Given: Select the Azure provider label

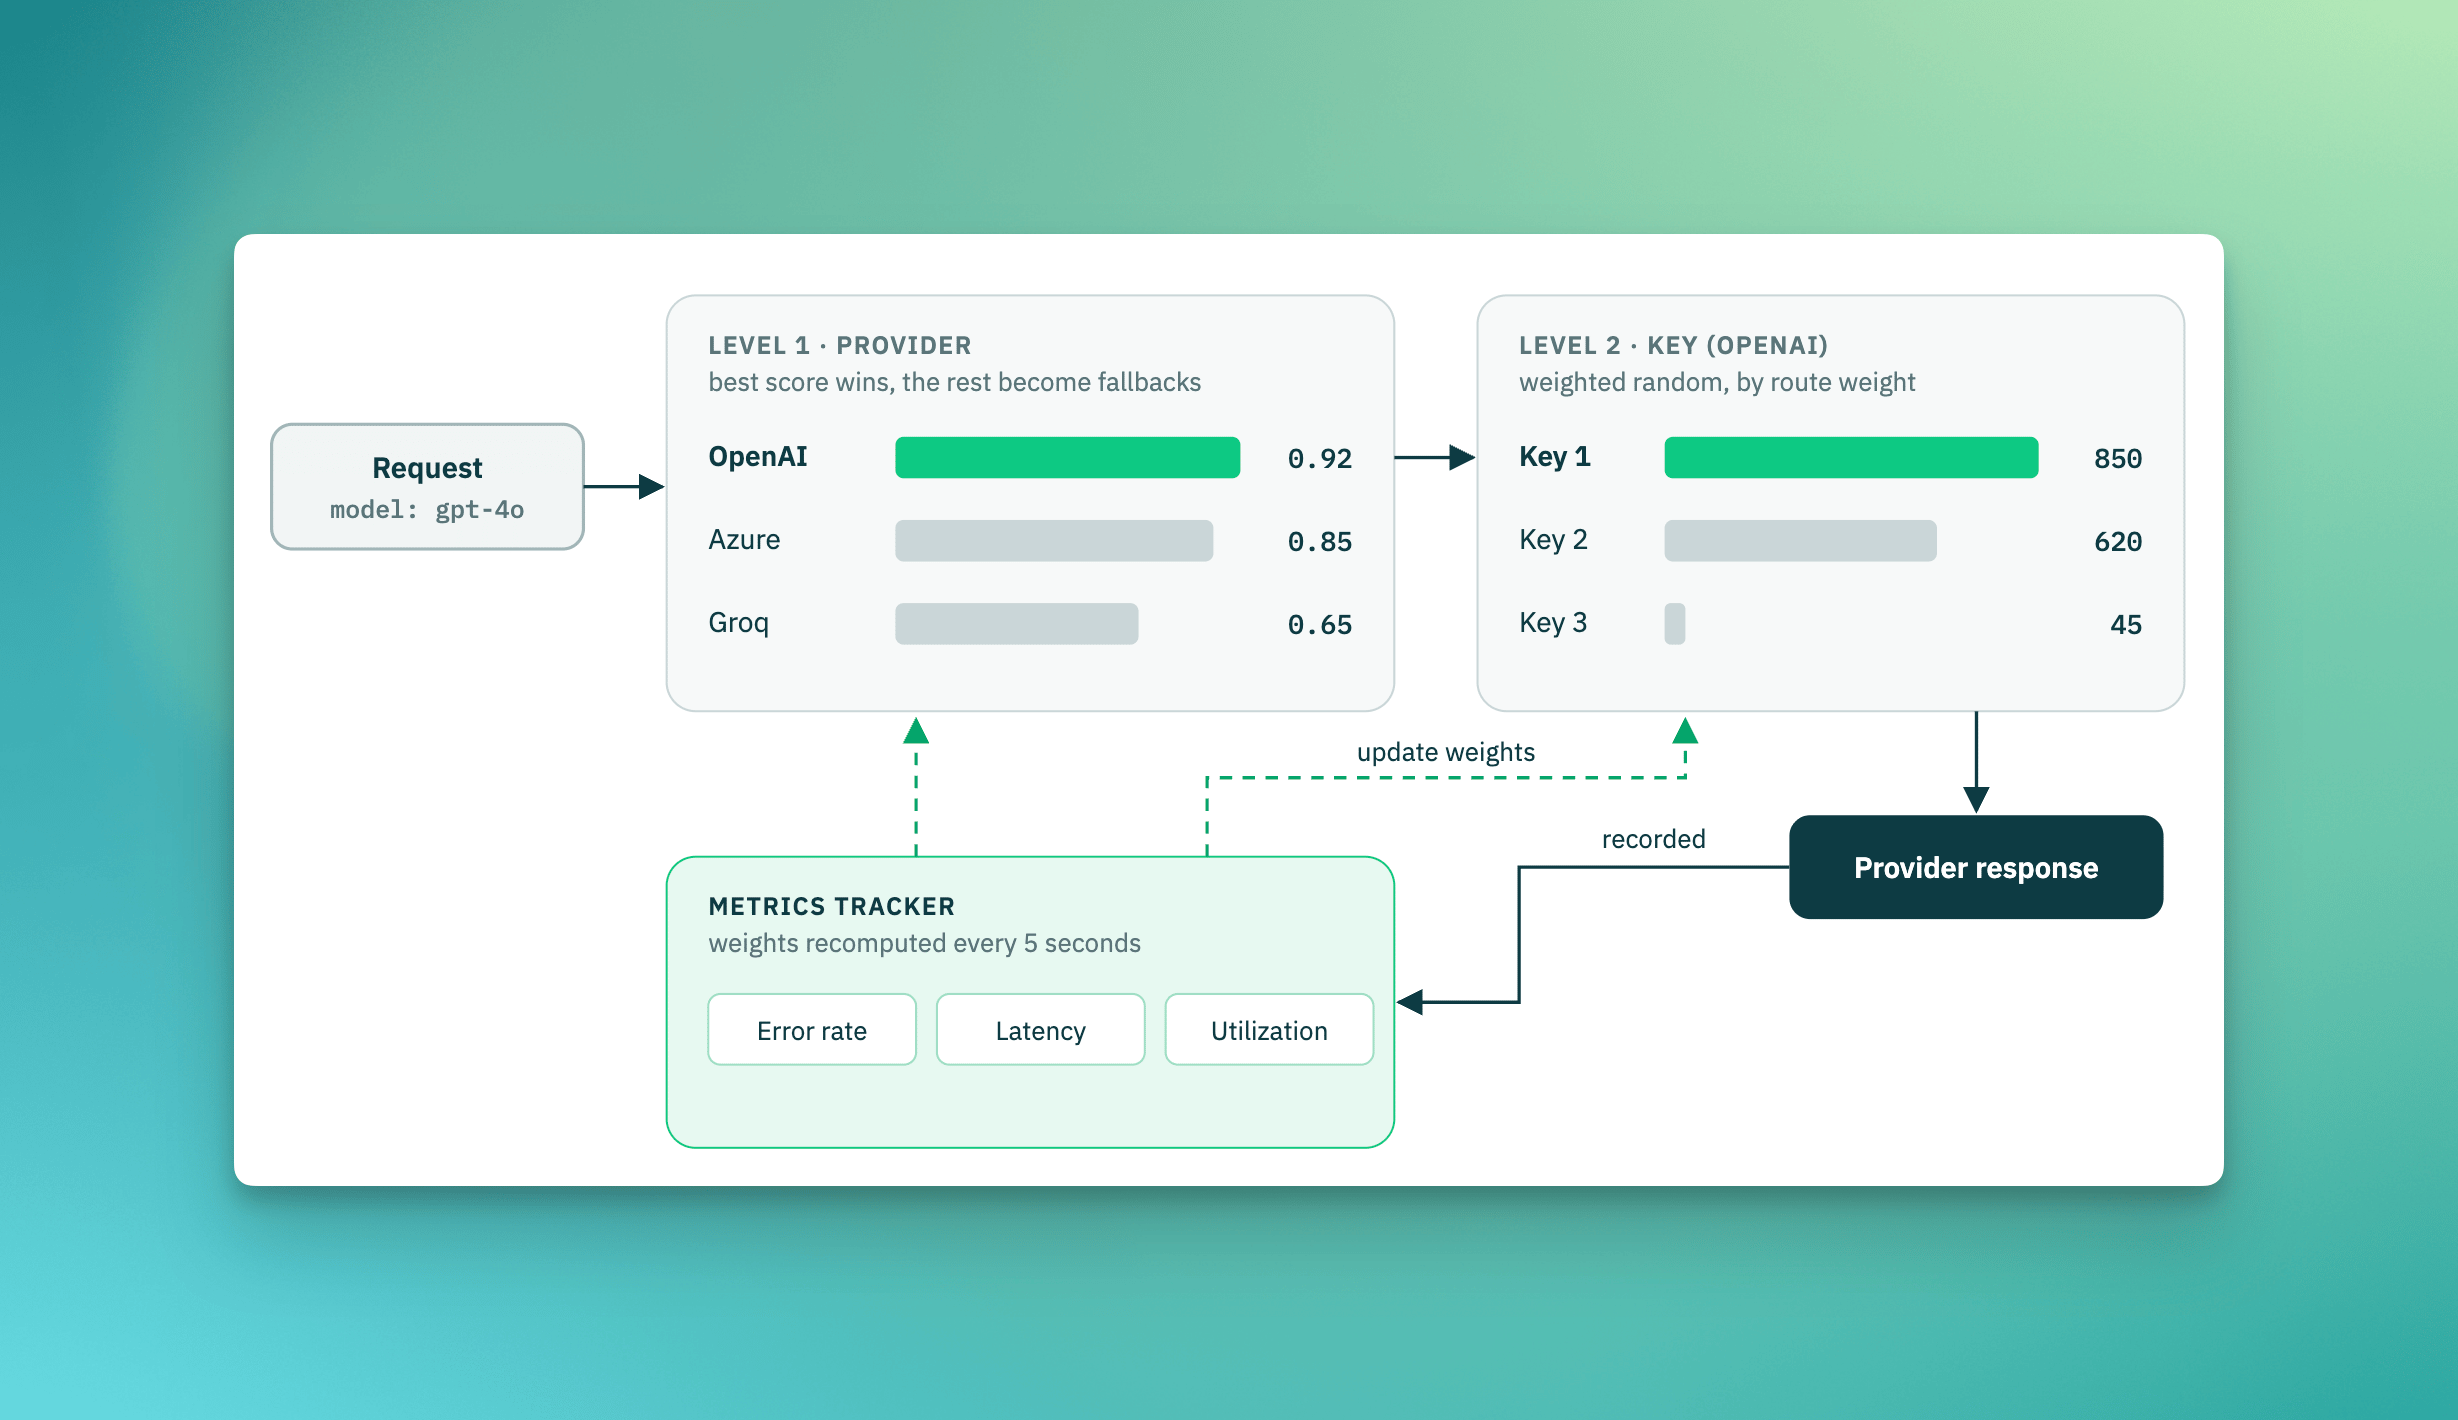Looking at the screenshot, I should click(x=744, y=540).
